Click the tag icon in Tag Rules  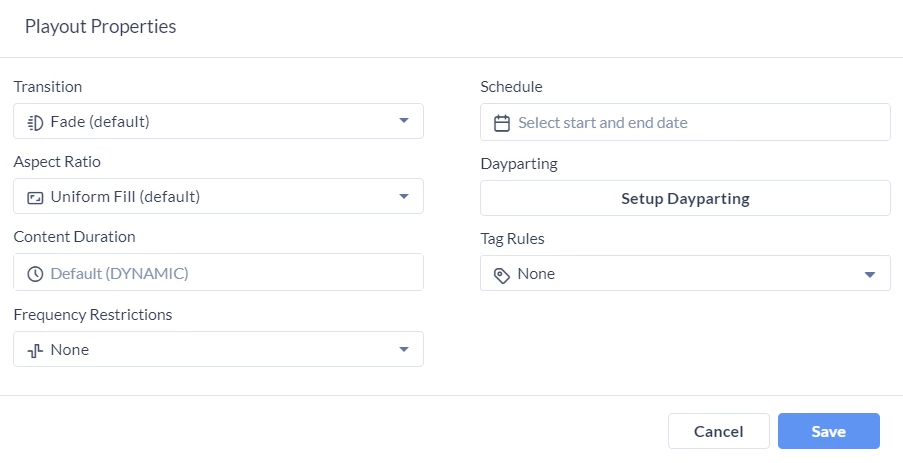pos(502,276)
